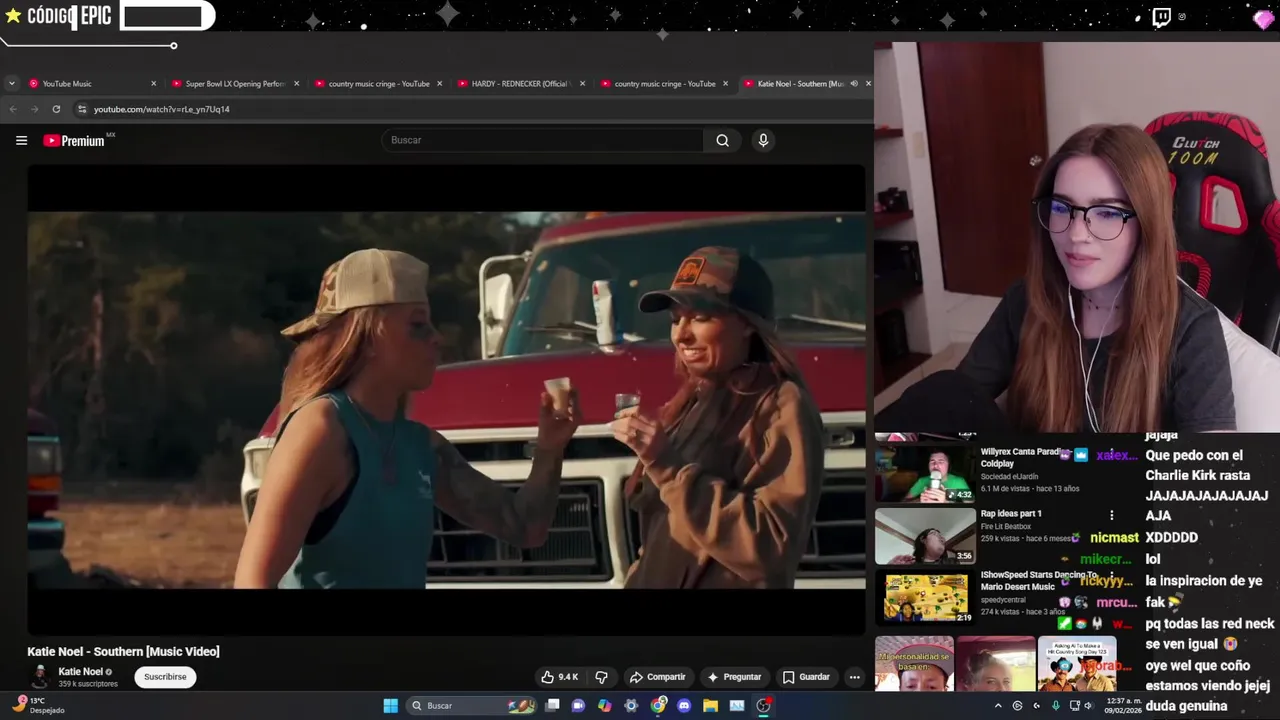Viewport: 1280px width, 720px height.
Task: Open site information icon in address bar
Action: click(x=82, y=109)
